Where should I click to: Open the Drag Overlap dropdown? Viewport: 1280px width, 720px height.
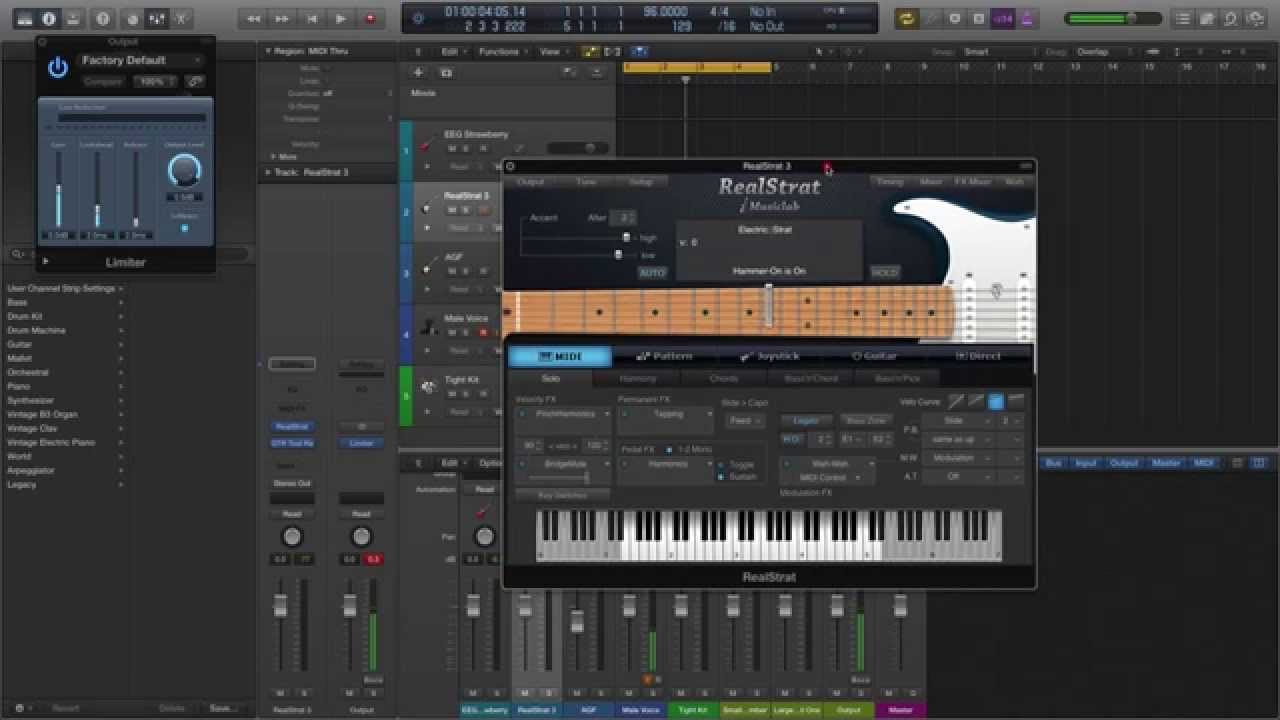pos(1105,51)
